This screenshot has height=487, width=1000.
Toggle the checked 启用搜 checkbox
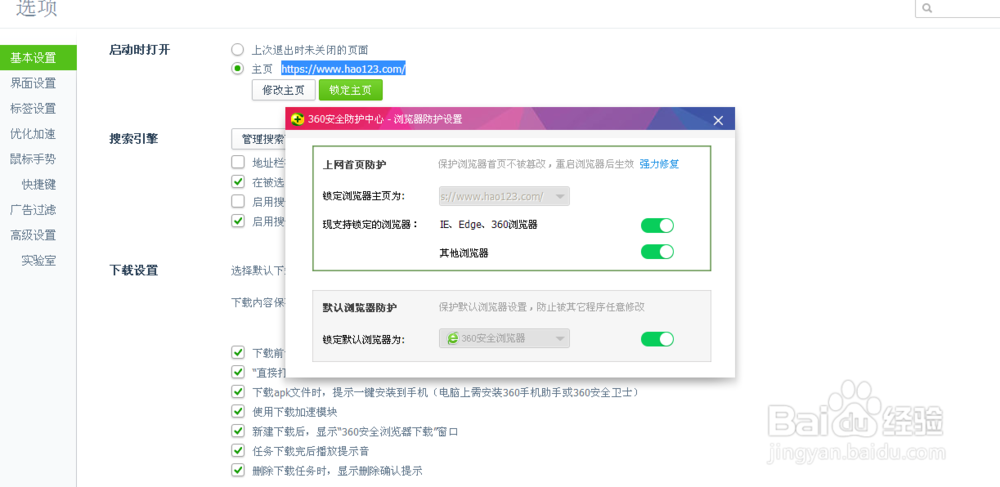point(238,221)
